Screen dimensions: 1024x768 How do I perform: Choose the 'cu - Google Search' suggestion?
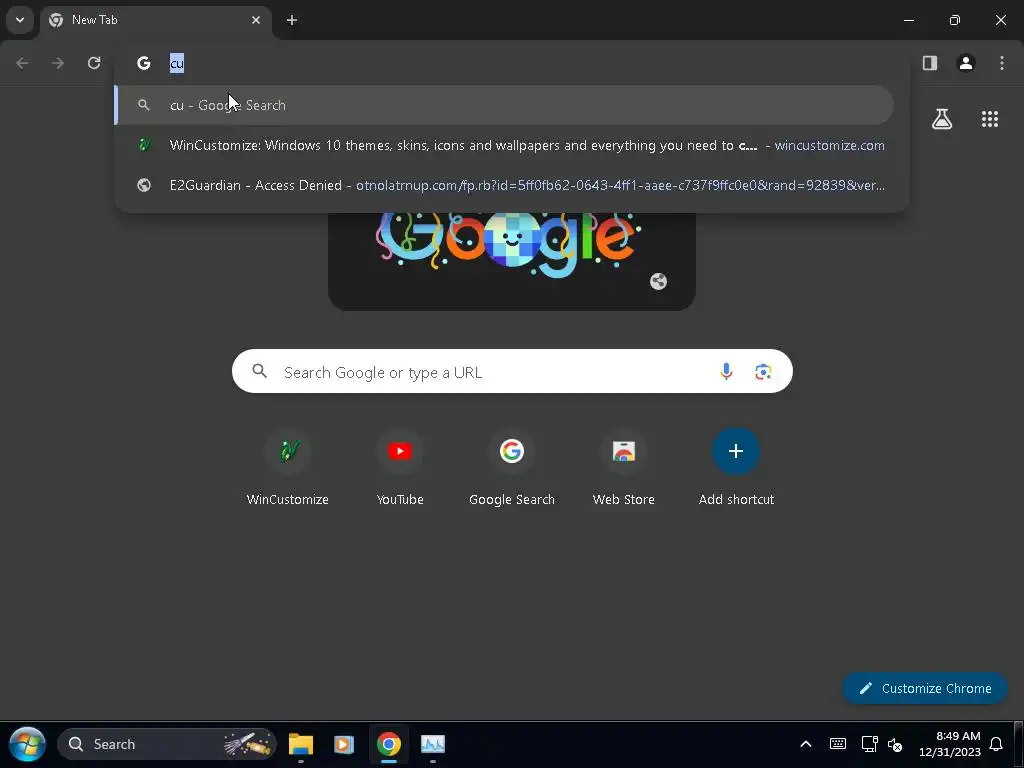[x=504, y=105]
